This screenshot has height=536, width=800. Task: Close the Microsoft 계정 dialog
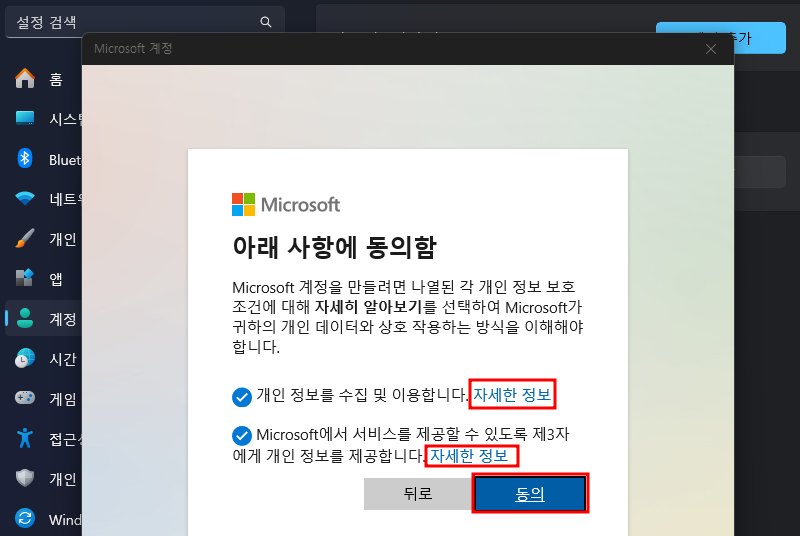tap(711, 49)
